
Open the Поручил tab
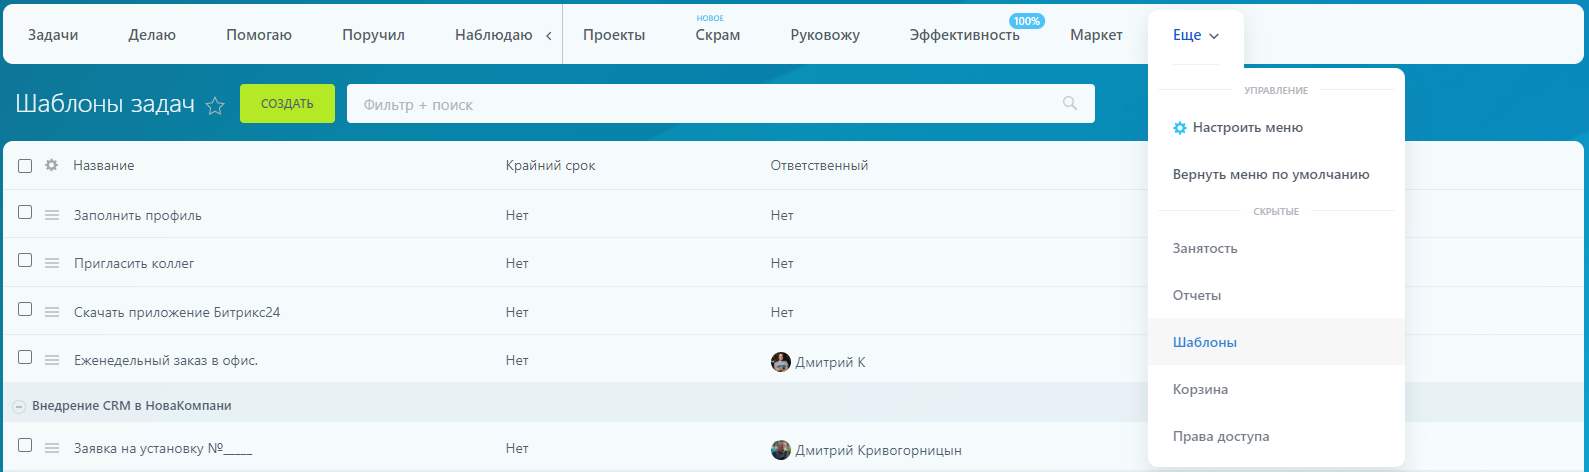pos(373,35)
